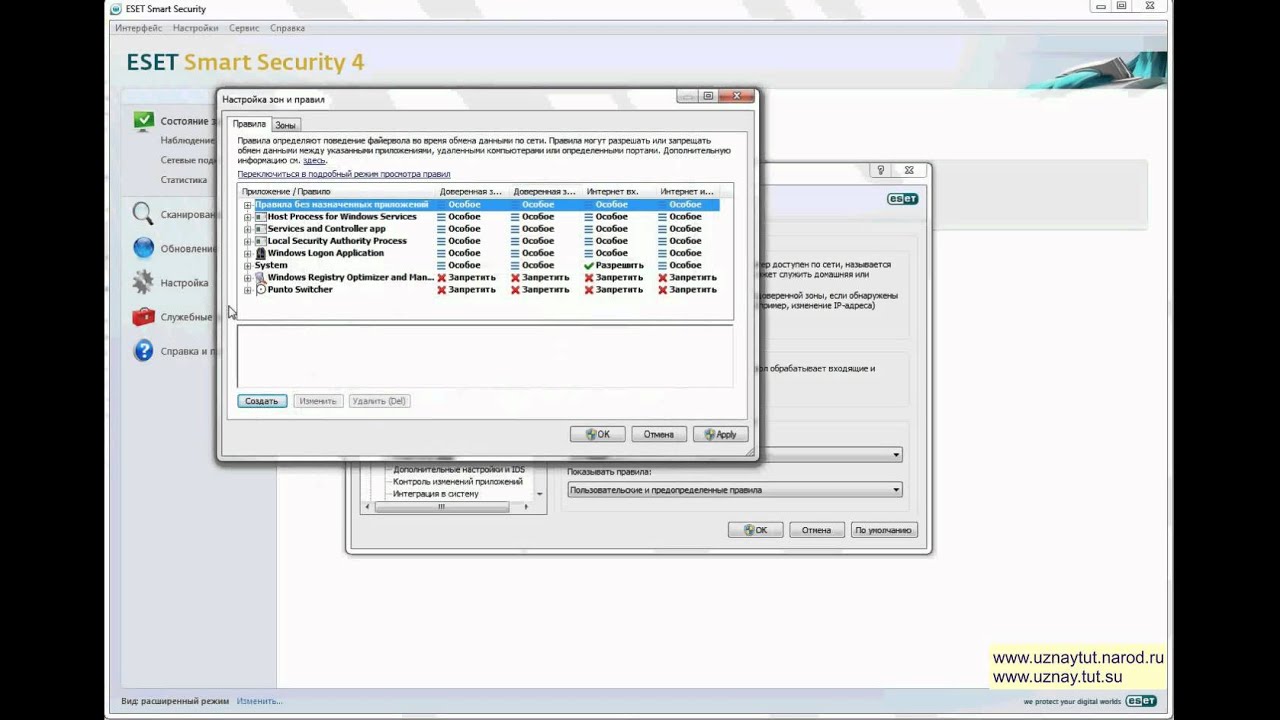Click the protection status monitor icon in the sidebar
This screenshot has width=1280, height=720.
pos(144,121)
